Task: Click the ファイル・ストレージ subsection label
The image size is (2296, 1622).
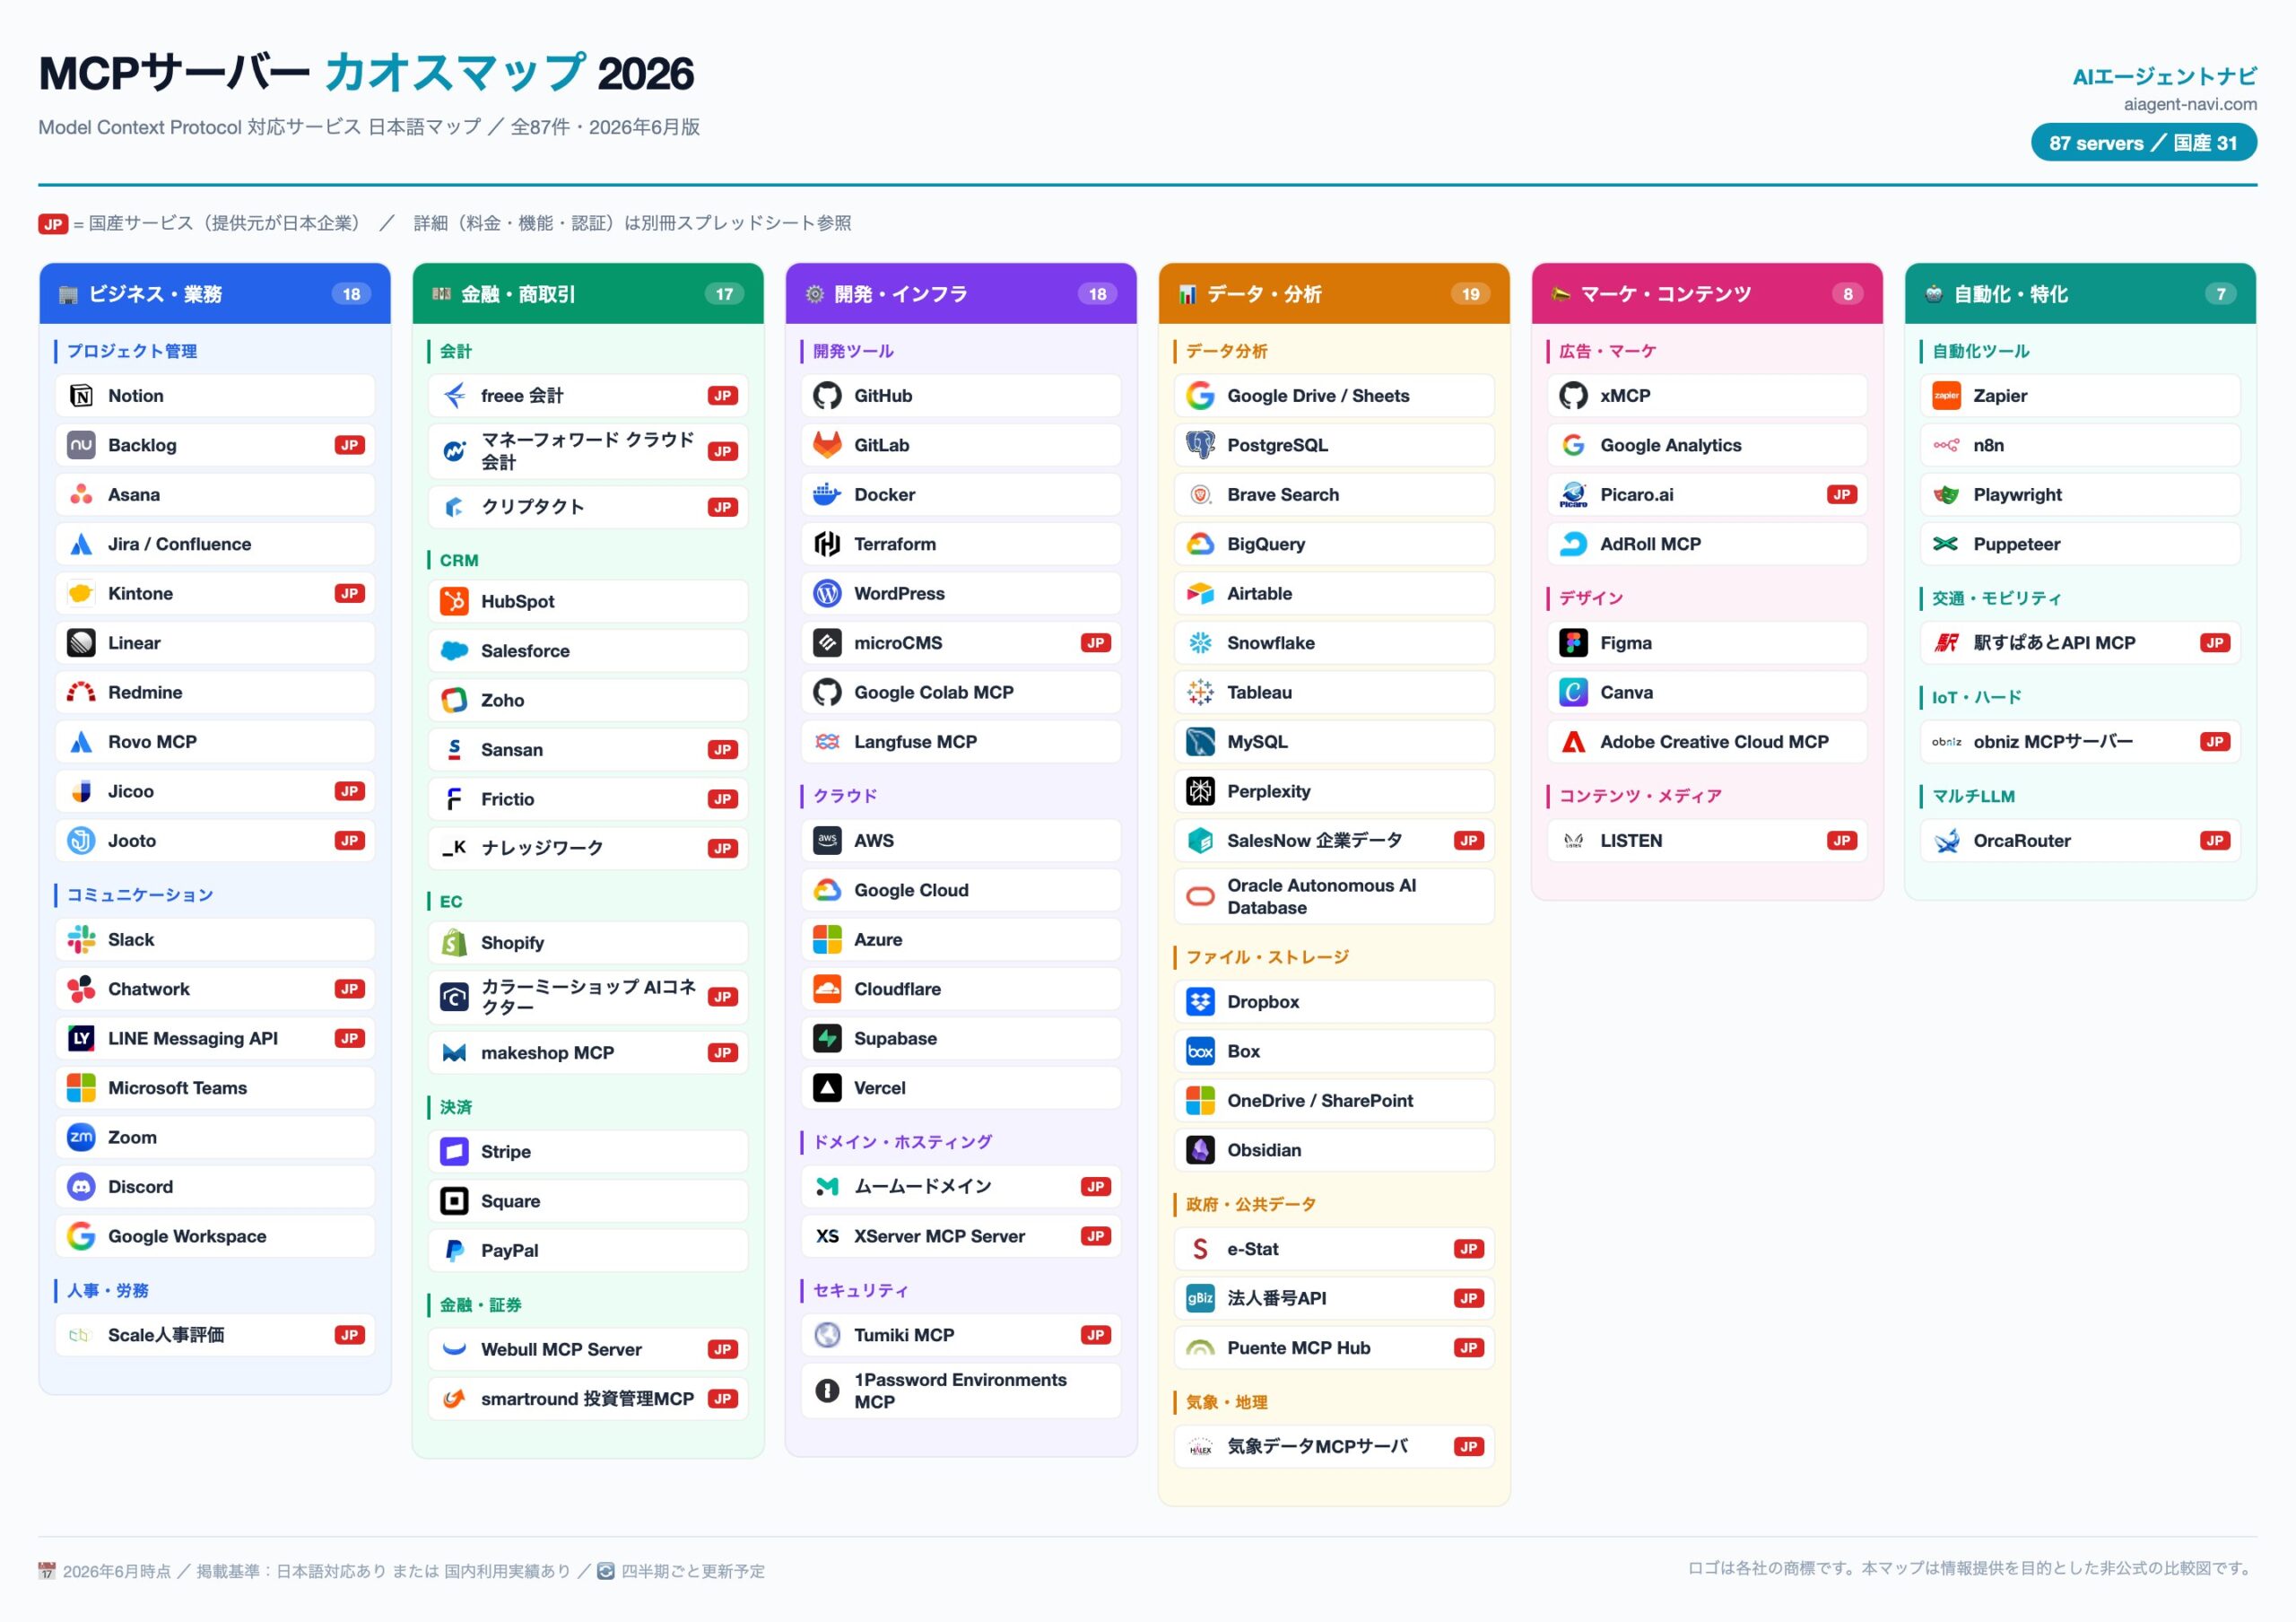Action: click(x=1267, y=957)
